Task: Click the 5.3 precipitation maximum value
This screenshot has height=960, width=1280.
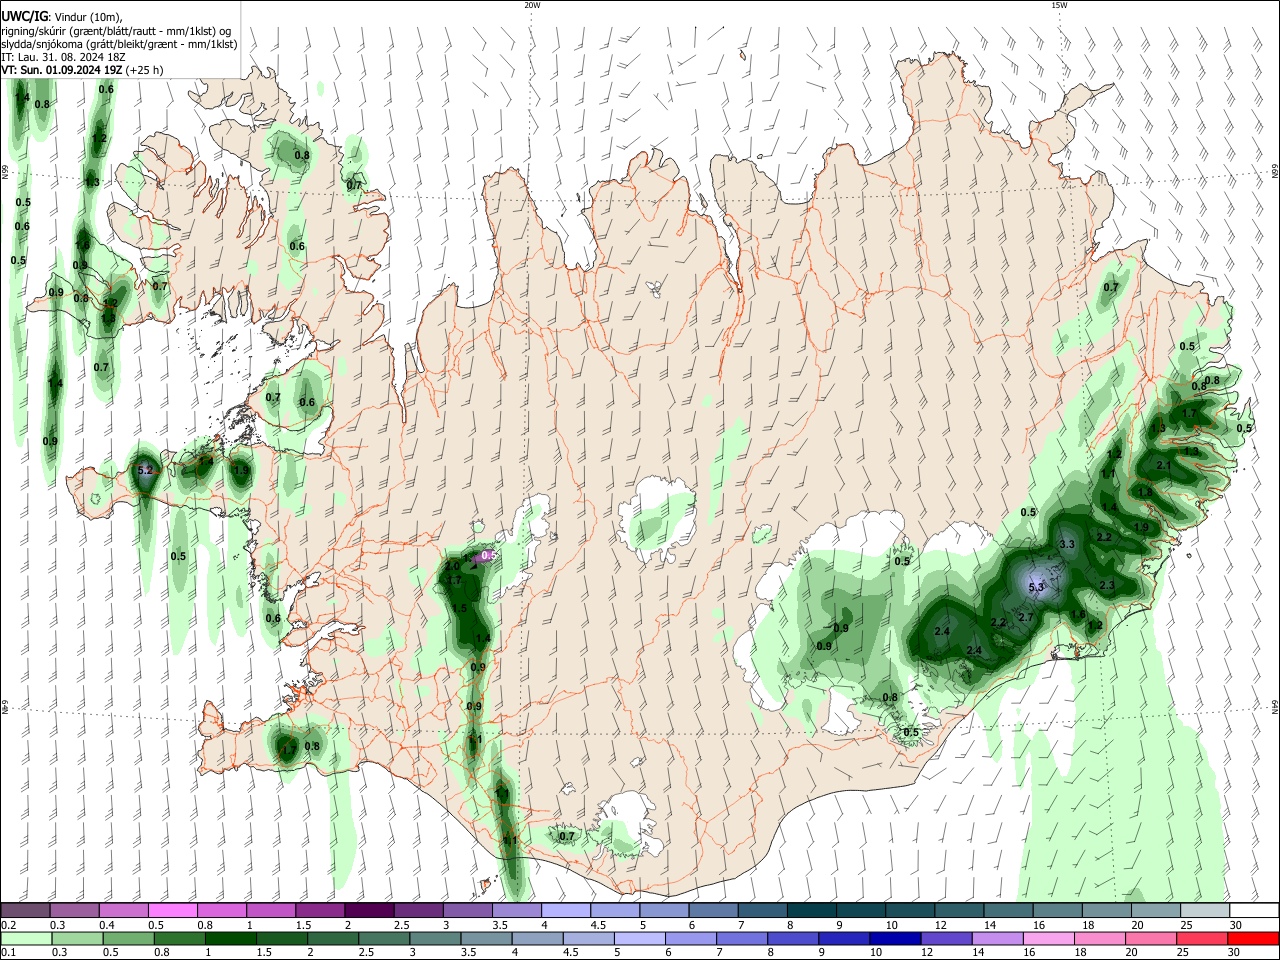Action: coord(1036,587)
